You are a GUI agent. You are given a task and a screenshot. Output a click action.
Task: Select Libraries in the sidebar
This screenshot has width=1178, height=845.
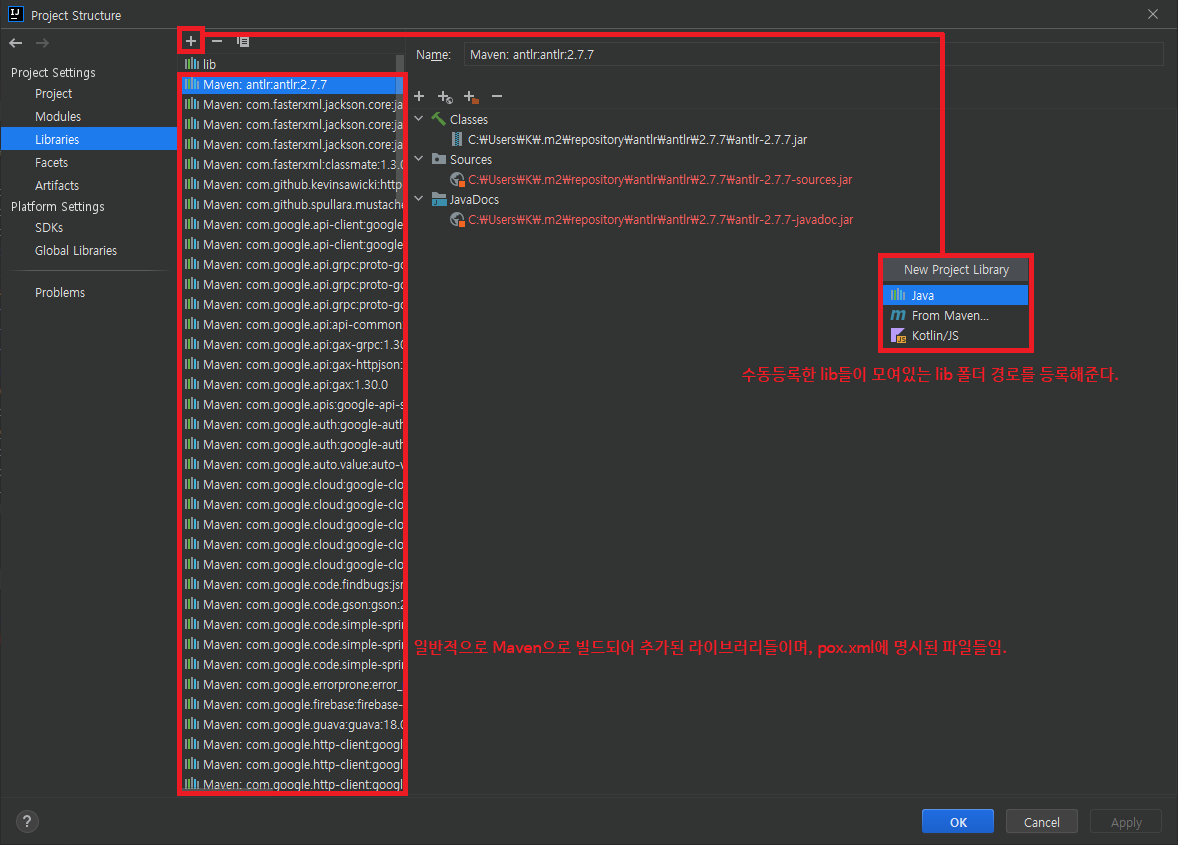(x=89, y=139)
